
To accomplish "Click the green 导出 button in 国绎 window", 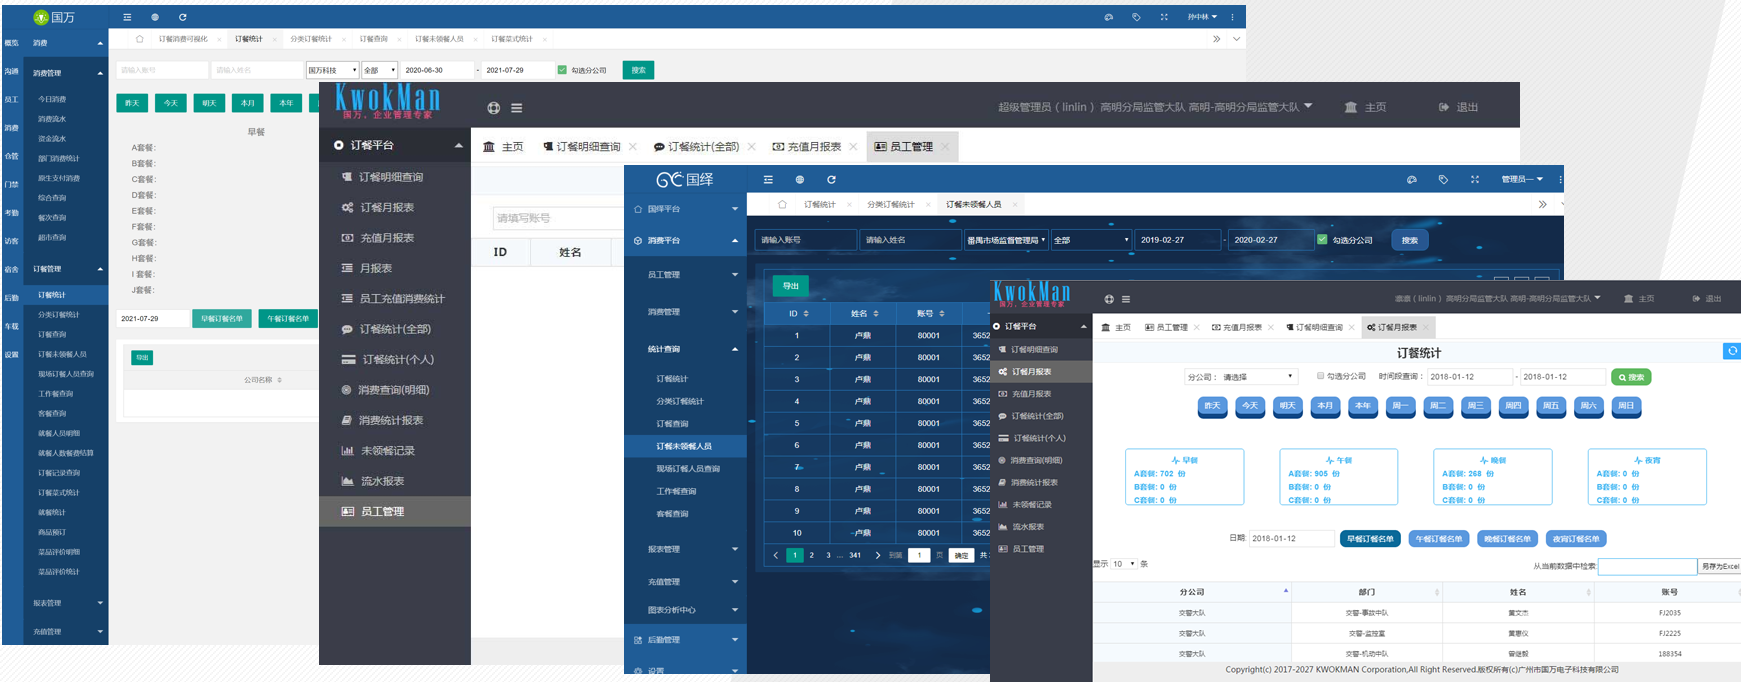I will [790, 286].
